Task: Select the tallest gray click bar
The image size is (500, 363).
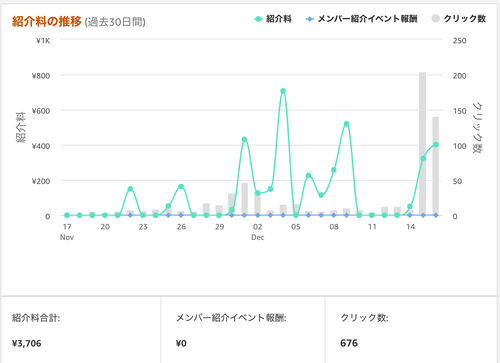Action: pos(422,144)
